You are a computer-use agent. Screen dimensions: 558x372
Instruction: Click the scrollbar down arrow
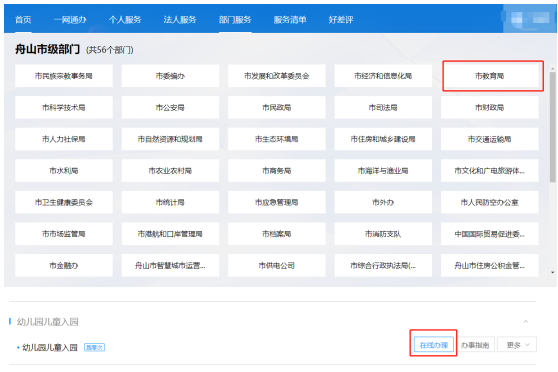(x=553, y=273)
